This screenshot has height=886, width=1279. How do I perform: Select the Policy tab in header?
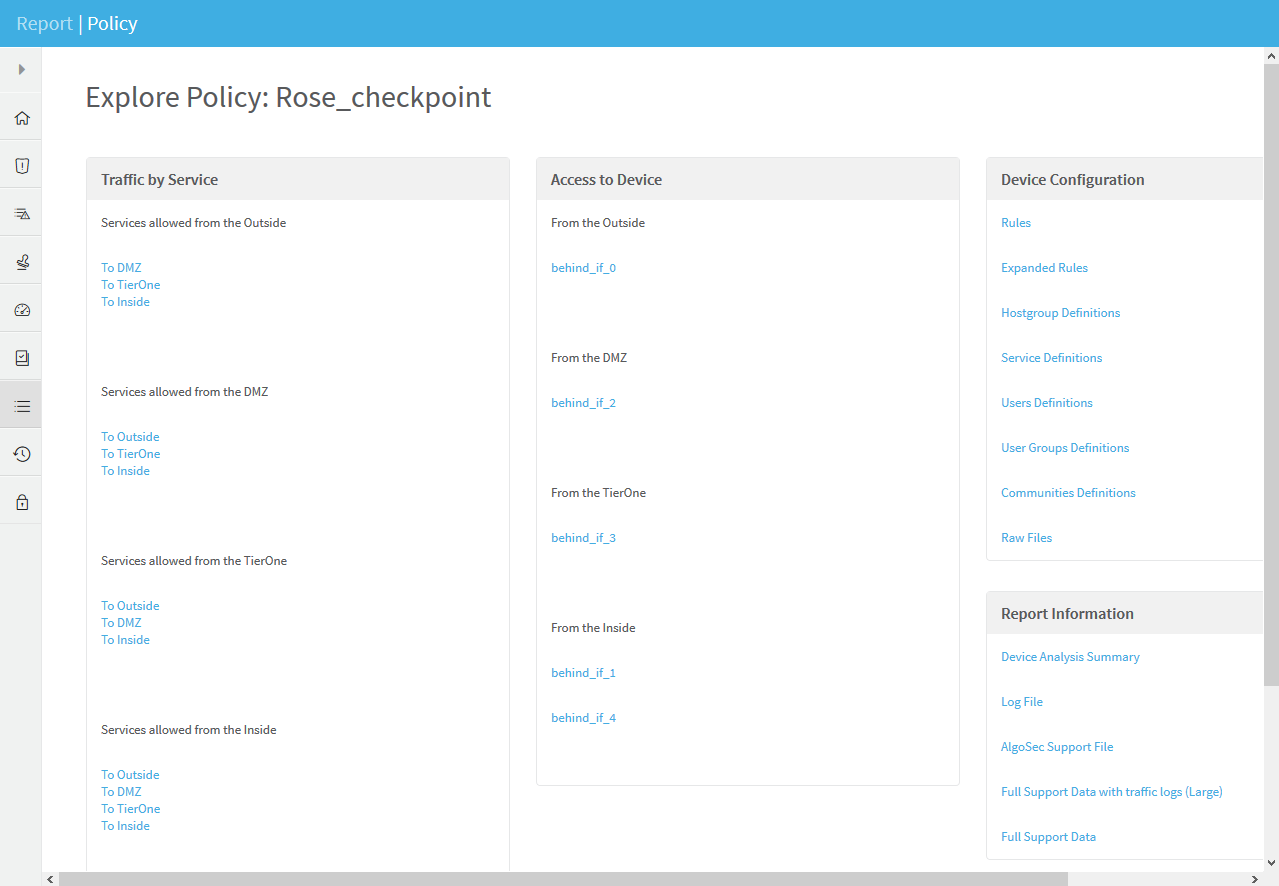[112, 24]
